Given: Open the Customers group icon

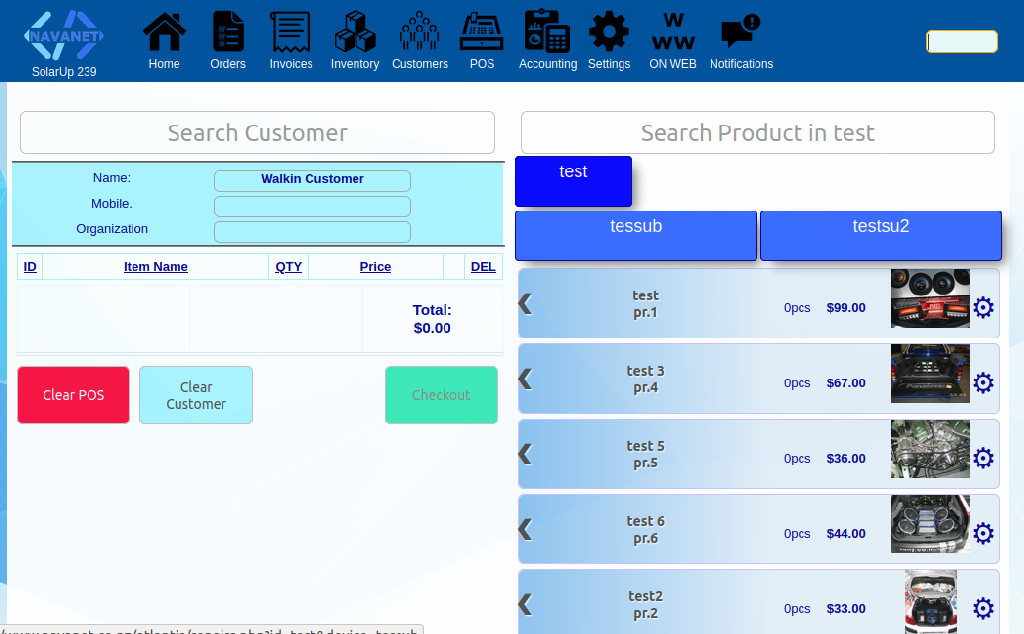Looking at the screenshot, I should tap(419, 32).
